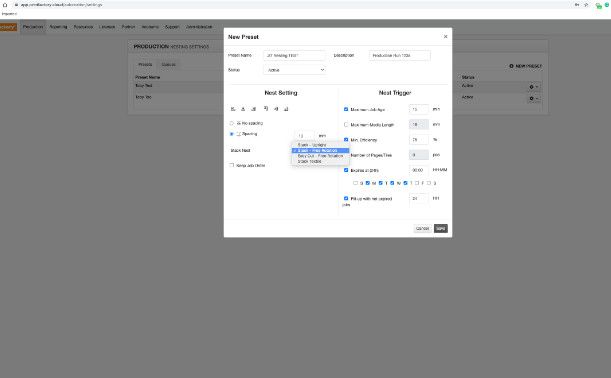Toggle the Maximum Job Age checkbox
Image resolution: width=611 pixels, height=378 pixels.
tap(346, 110)
